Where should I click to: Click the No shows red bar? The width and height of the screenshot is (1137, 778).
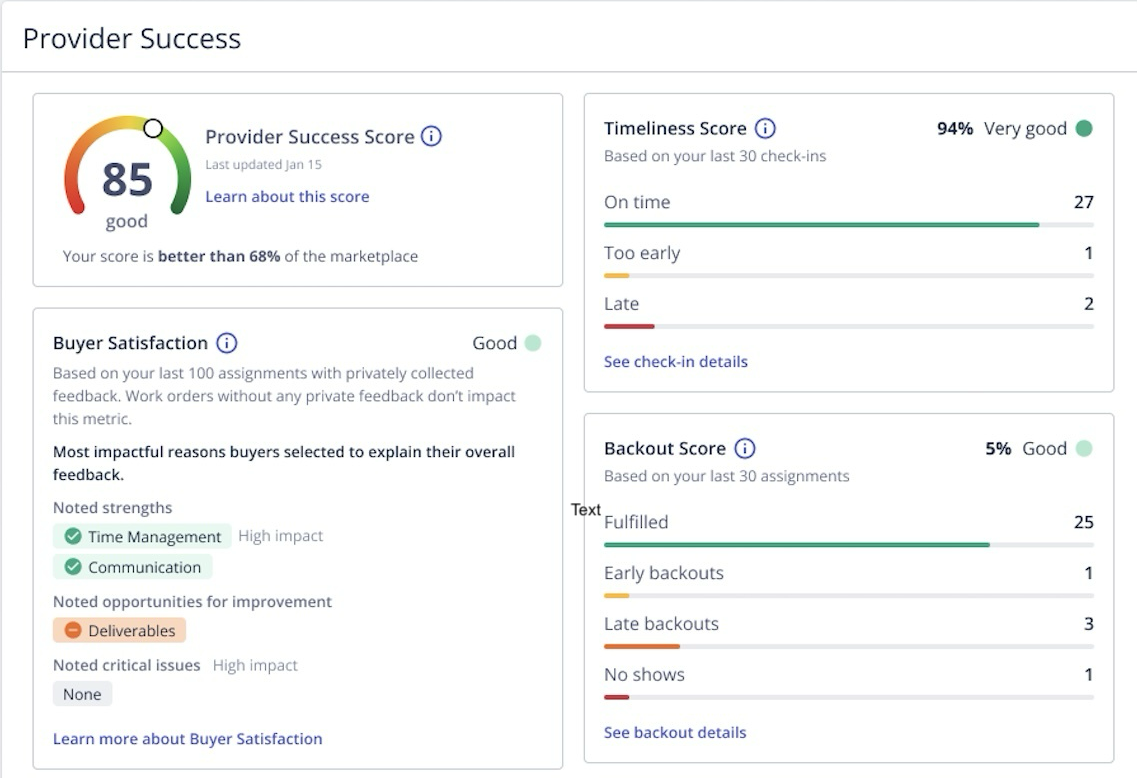coord(616,698)
